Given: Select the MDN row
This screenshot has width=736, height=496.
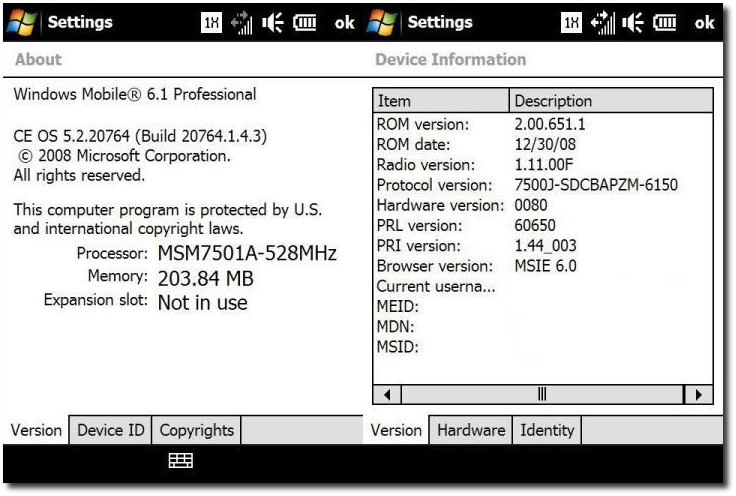Looking at the screenshot, I should [x=543, y=327].
